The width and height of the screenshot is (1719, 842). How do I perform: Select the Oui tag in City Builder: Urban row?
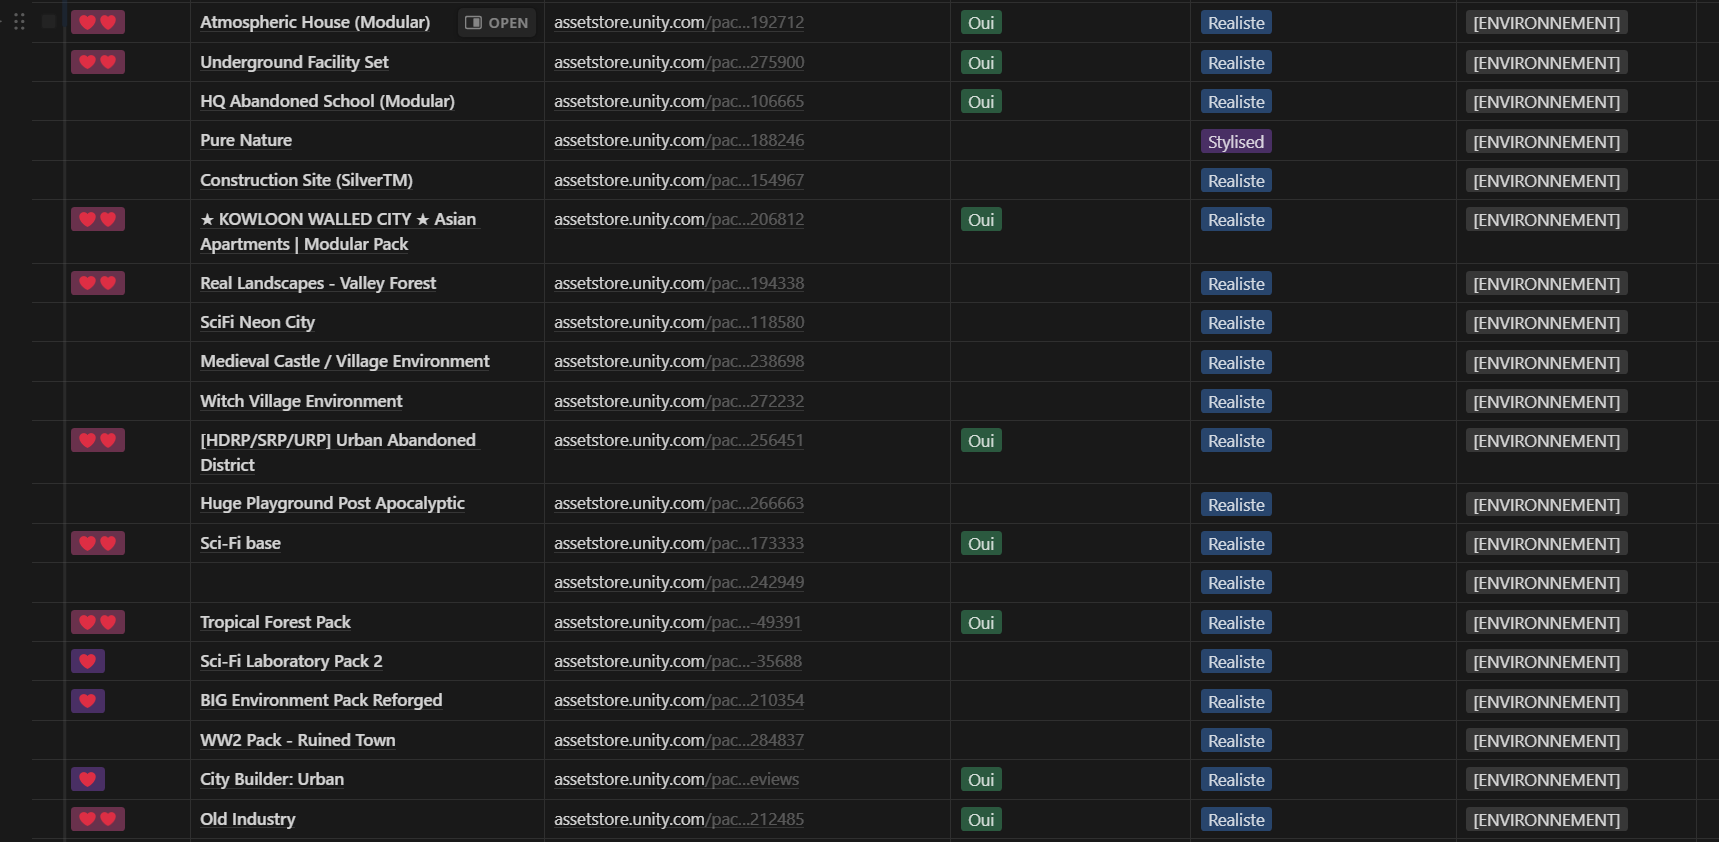[x=981, y=780]
